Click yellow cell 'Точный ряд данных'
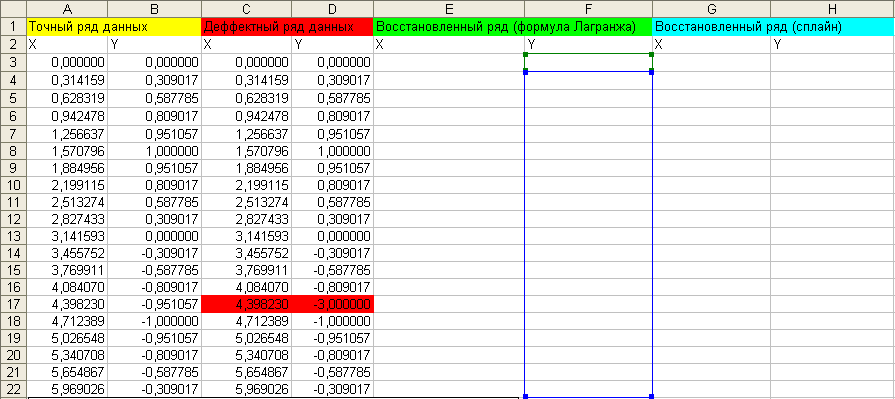Screen dimensions: 895x399 coord(114,27)
